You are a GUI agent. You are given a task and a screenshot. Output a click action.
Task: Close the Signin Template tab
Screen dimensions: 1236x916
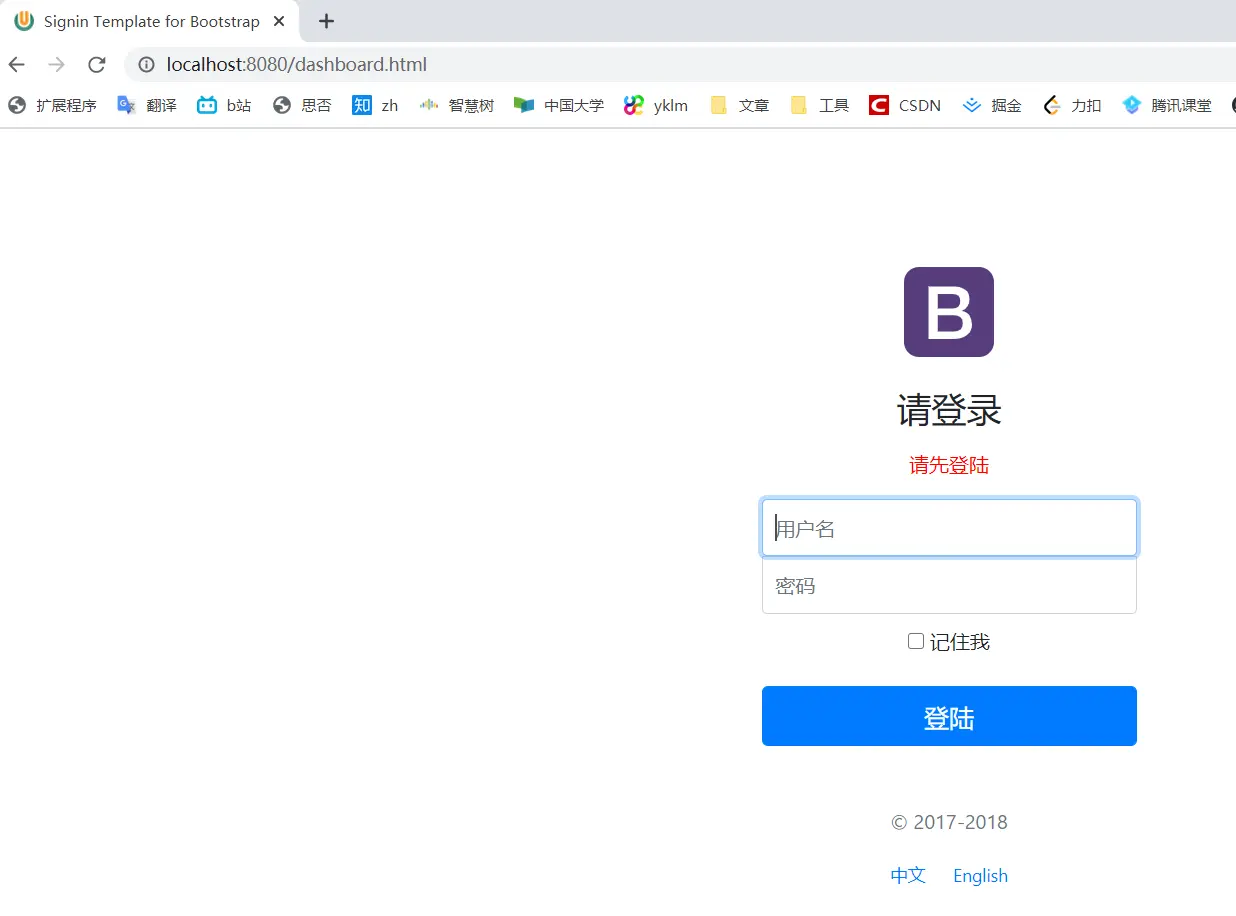(x=279, y=21)
